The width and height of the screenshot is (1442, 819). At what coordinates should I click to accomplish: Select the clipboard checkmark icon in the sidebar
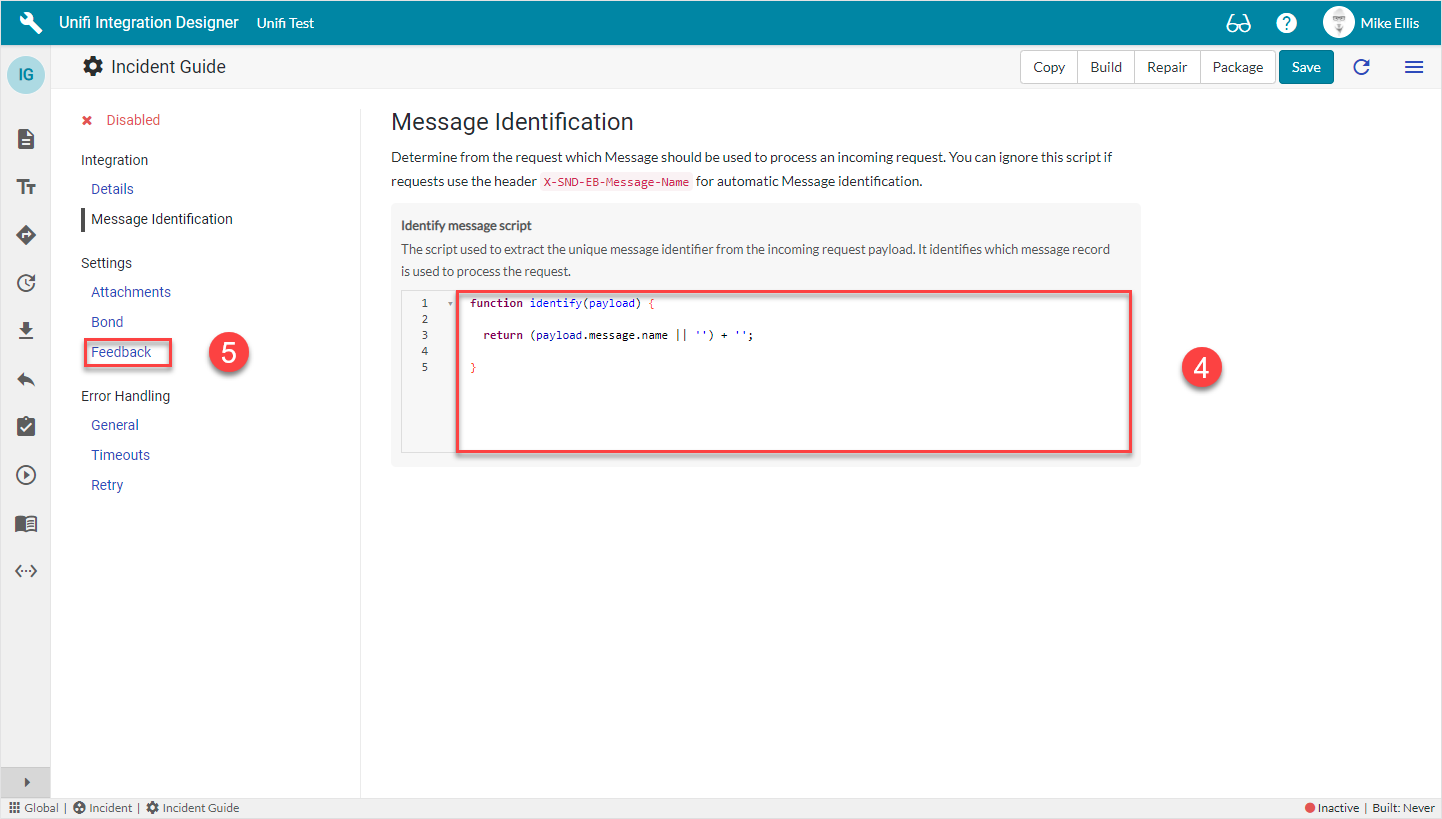tap(25, 427)
